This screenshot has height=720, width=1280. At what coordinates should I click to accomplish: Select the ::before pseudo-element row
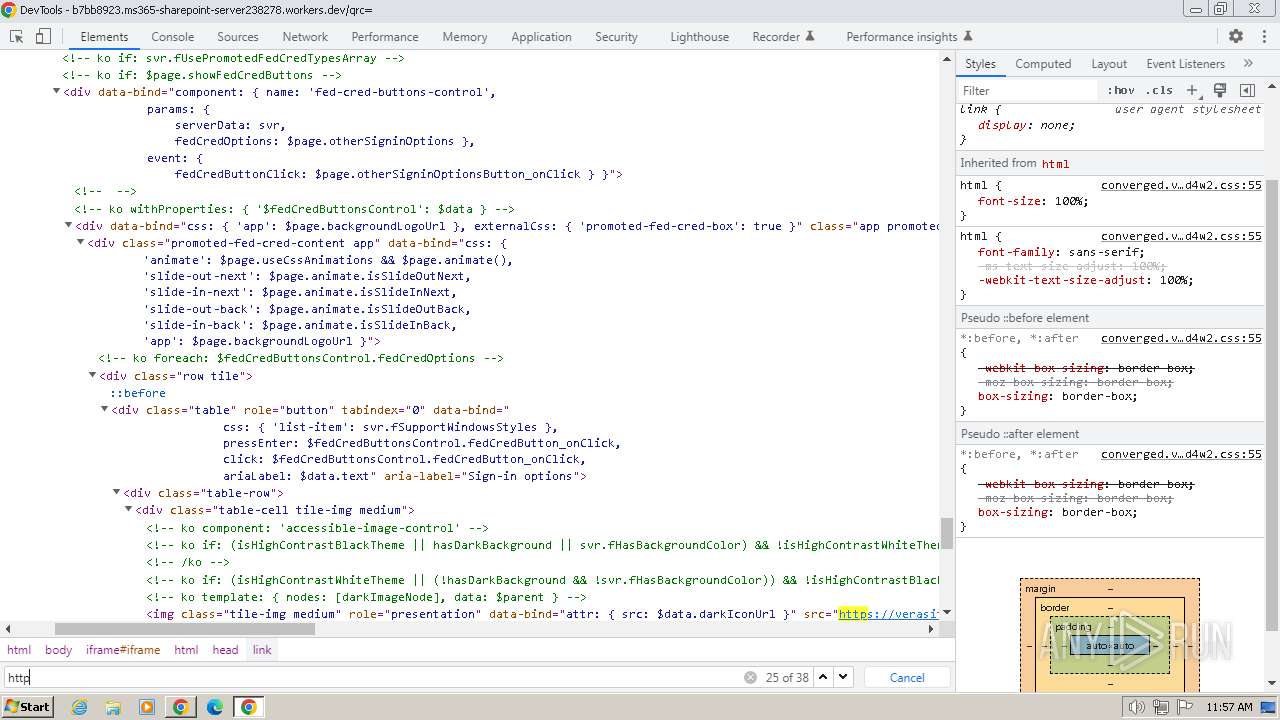(138, 393)
